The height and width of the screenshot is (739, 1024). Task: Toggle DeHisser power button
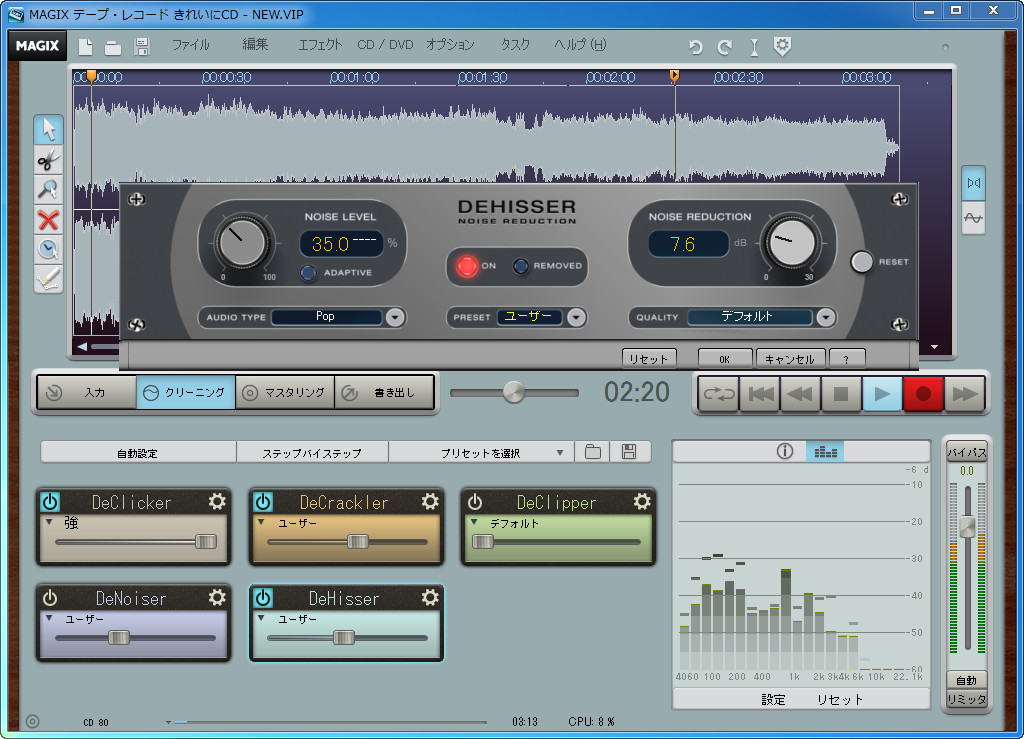coord(263,597)
